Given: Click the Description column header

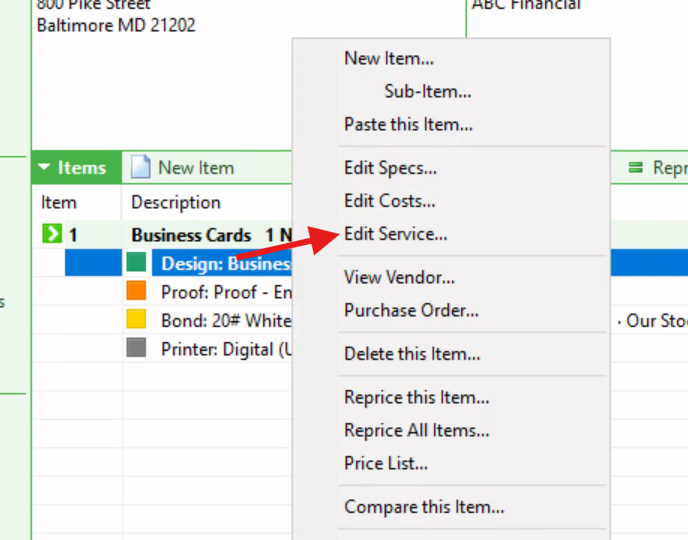Looking at the screenshot, I should tap(176, 202).
